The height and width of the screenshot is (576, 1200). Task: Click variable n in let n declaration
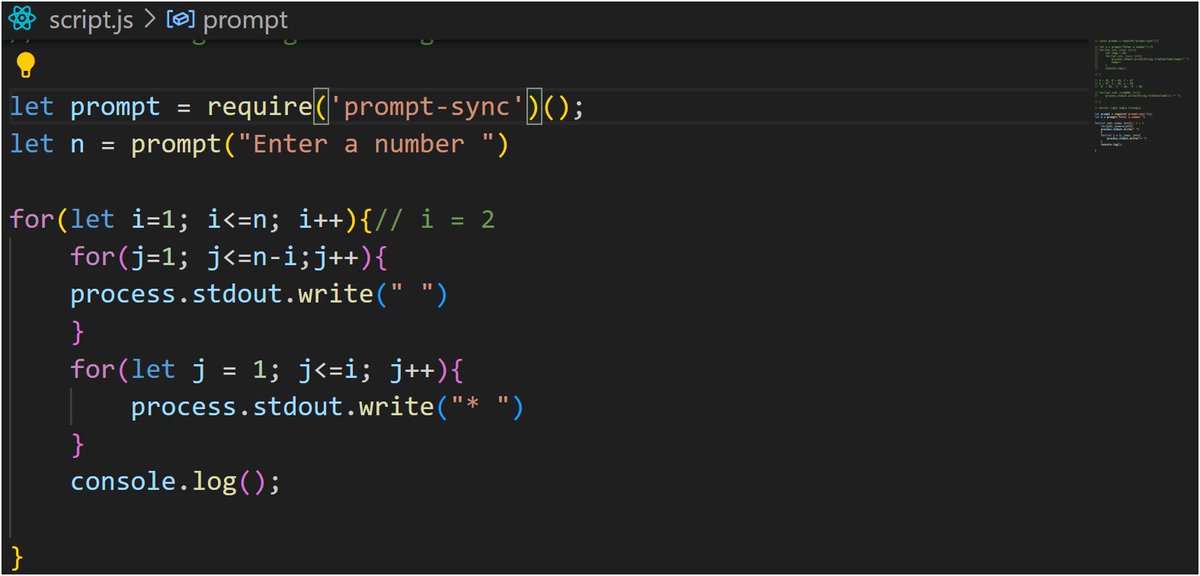pos(76,145)
